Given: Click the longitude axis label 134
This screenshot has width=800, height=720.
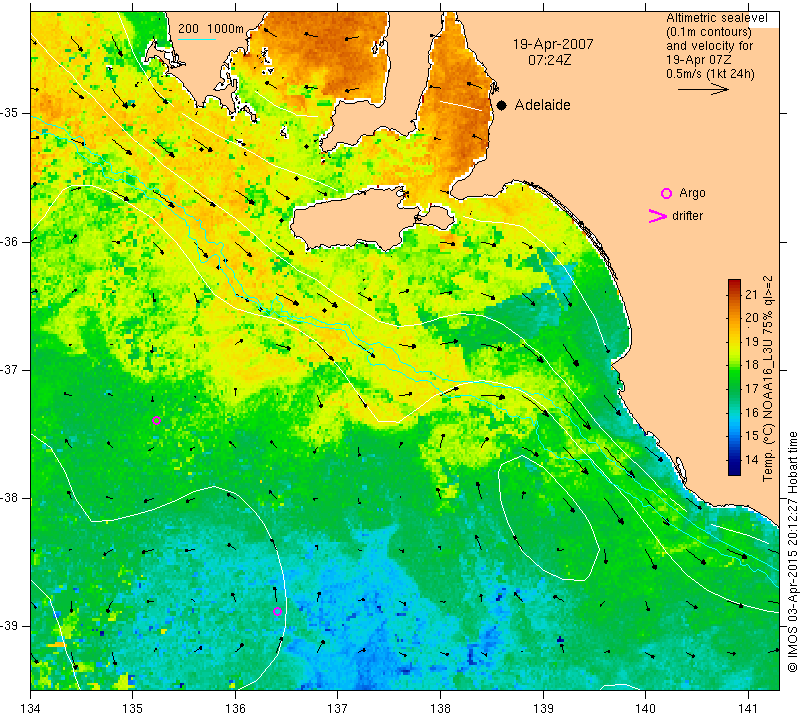Looking at the screenshot, I should tap(31, 708).
